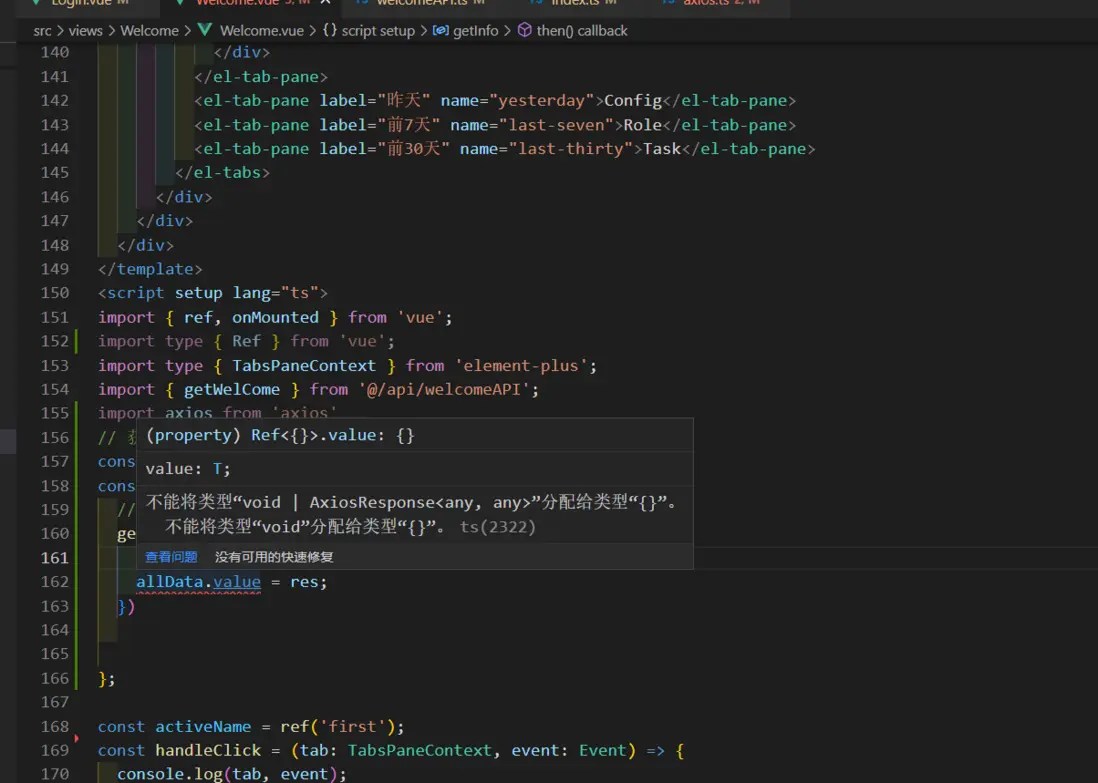Screen dimensions: 1098x783
Task: Close the Welcome.vue tab
Action: (328, 3)
